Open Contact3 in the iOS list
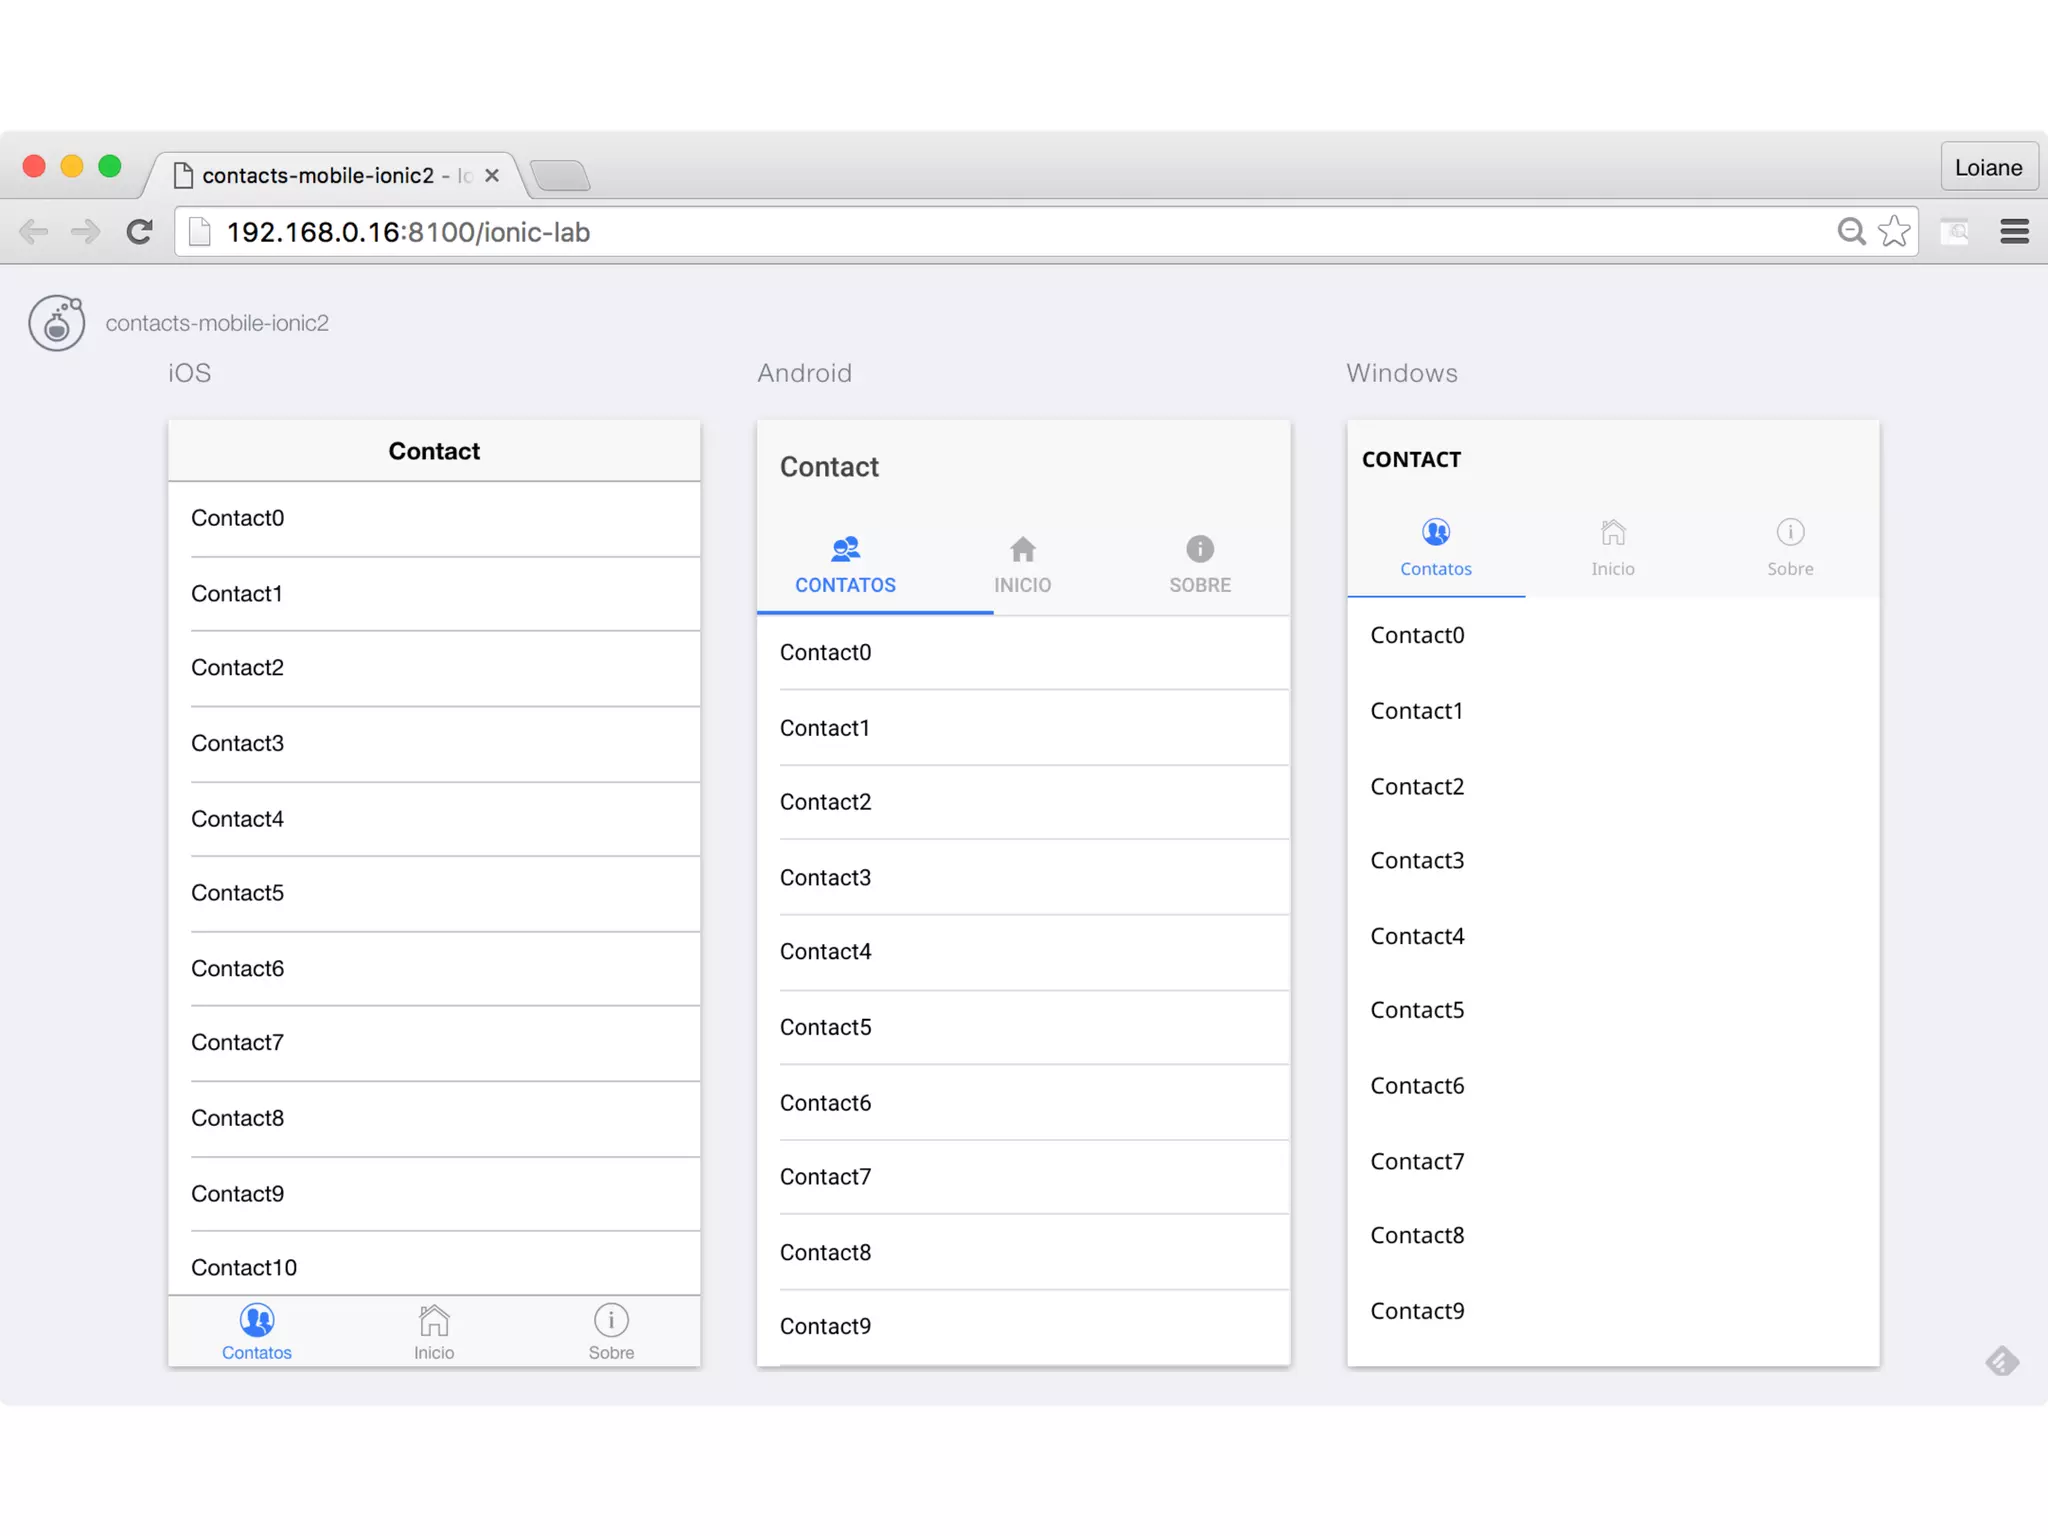The image size is (2048, 1536). point(238,743)
